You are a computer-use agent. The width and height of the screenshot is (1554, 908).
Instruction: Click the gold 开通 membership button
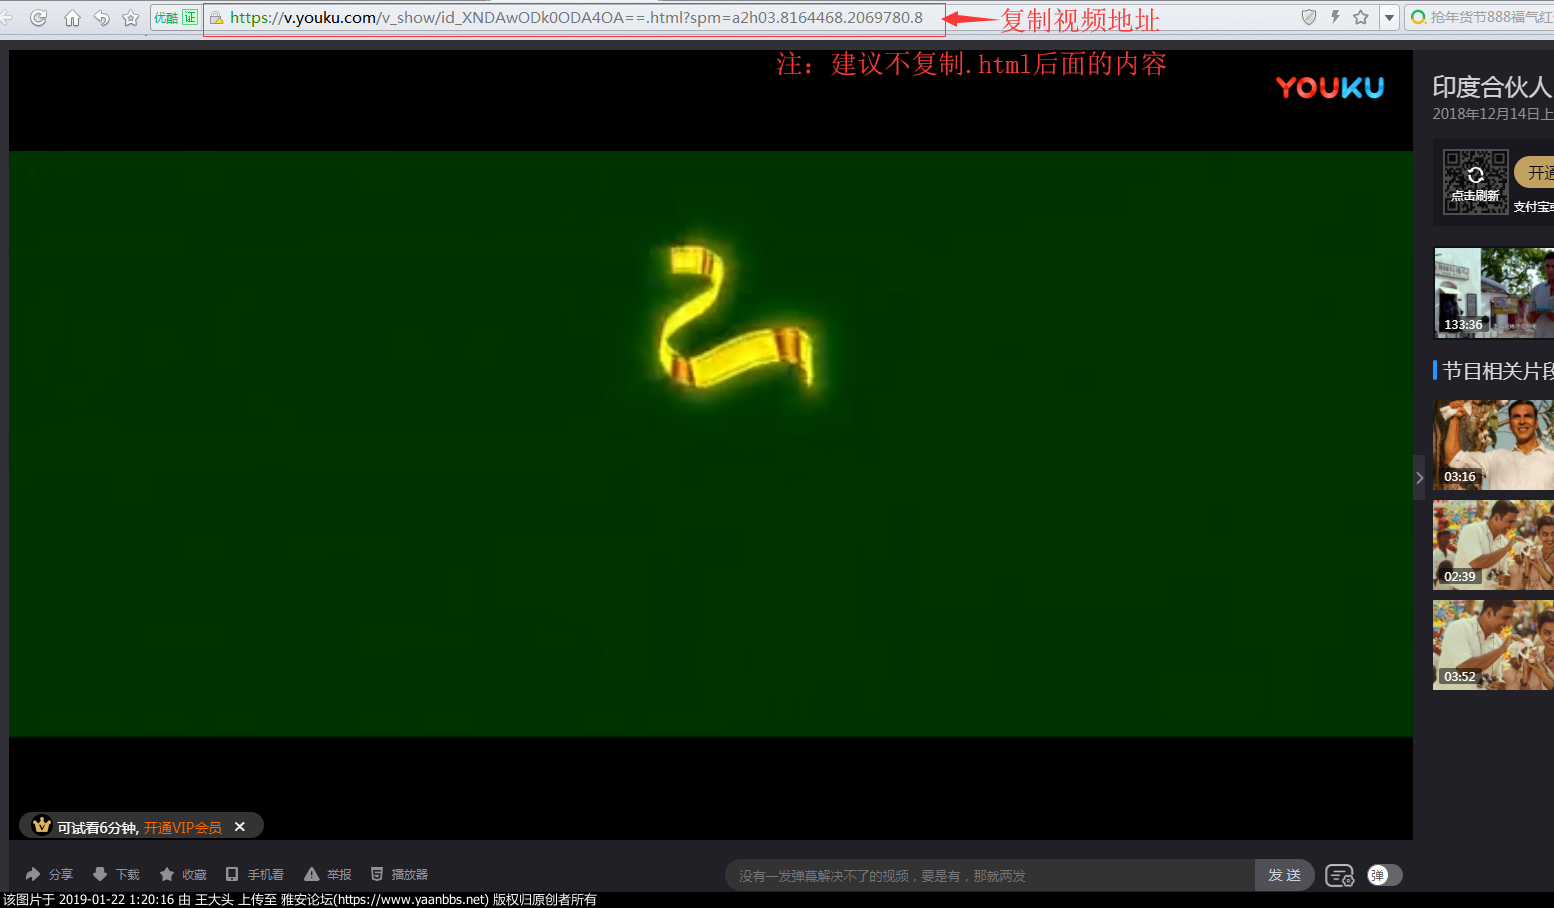click(1535, 172)
